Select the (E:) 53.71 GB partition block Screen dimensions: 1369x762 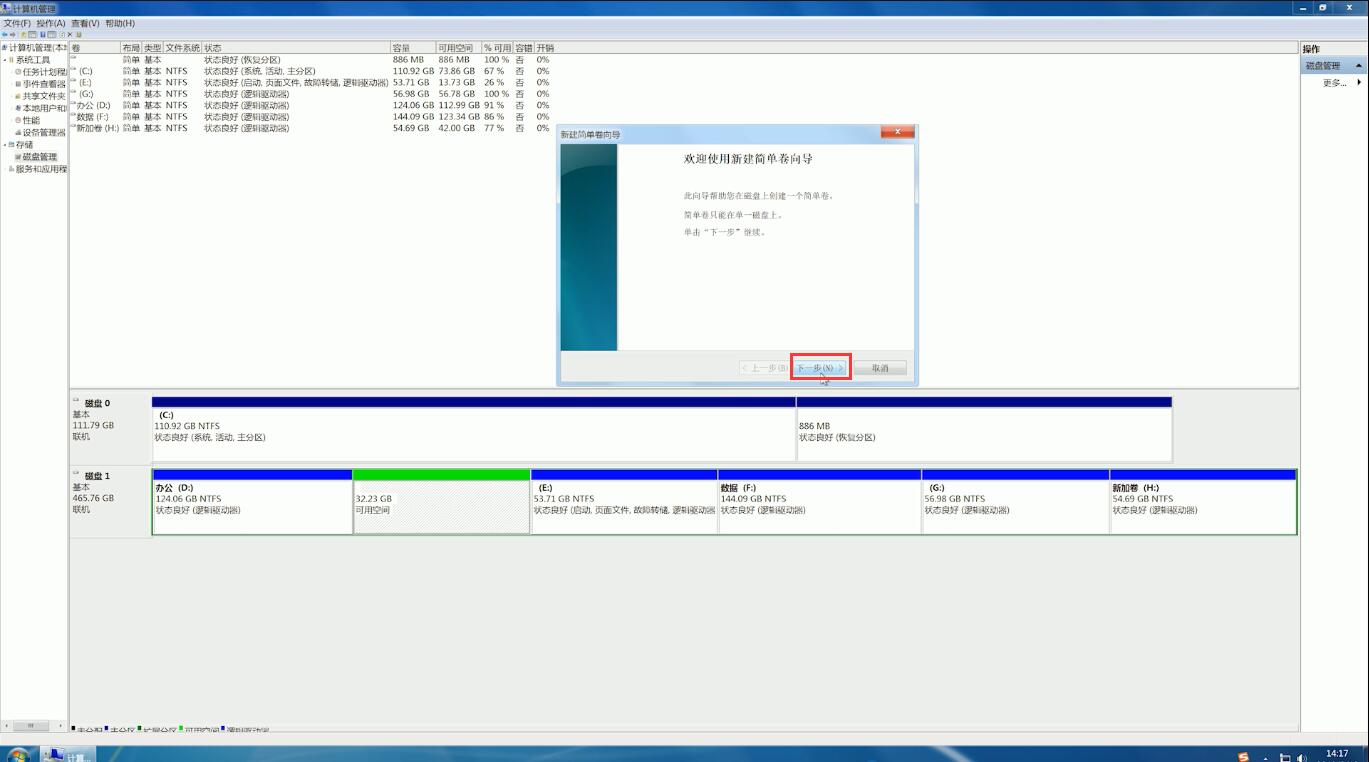(x=624, y=502)
